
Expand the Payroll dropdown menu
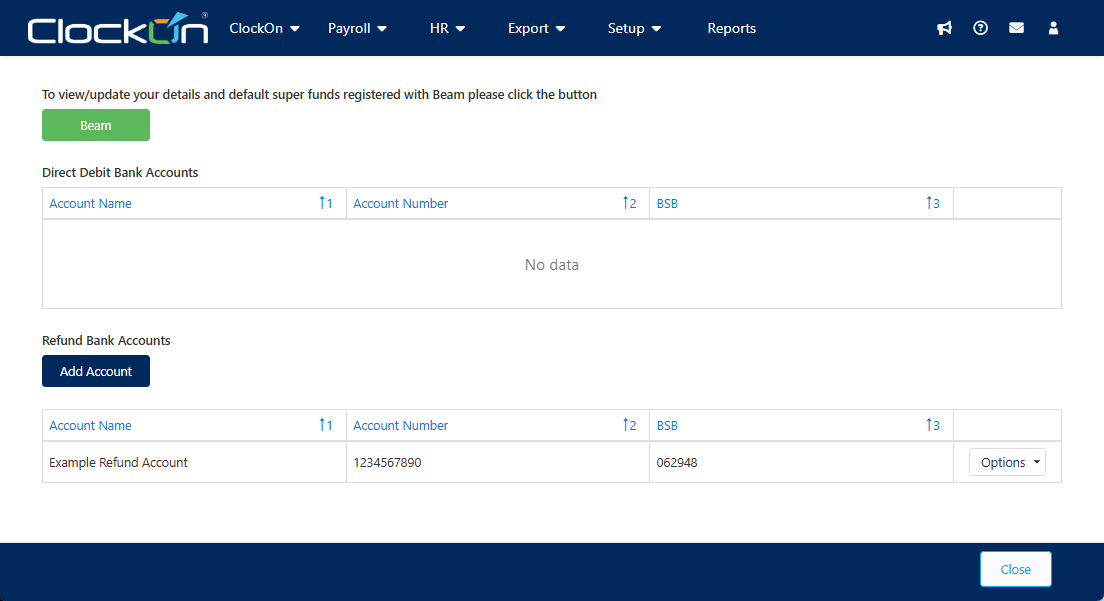click(357, 28)
